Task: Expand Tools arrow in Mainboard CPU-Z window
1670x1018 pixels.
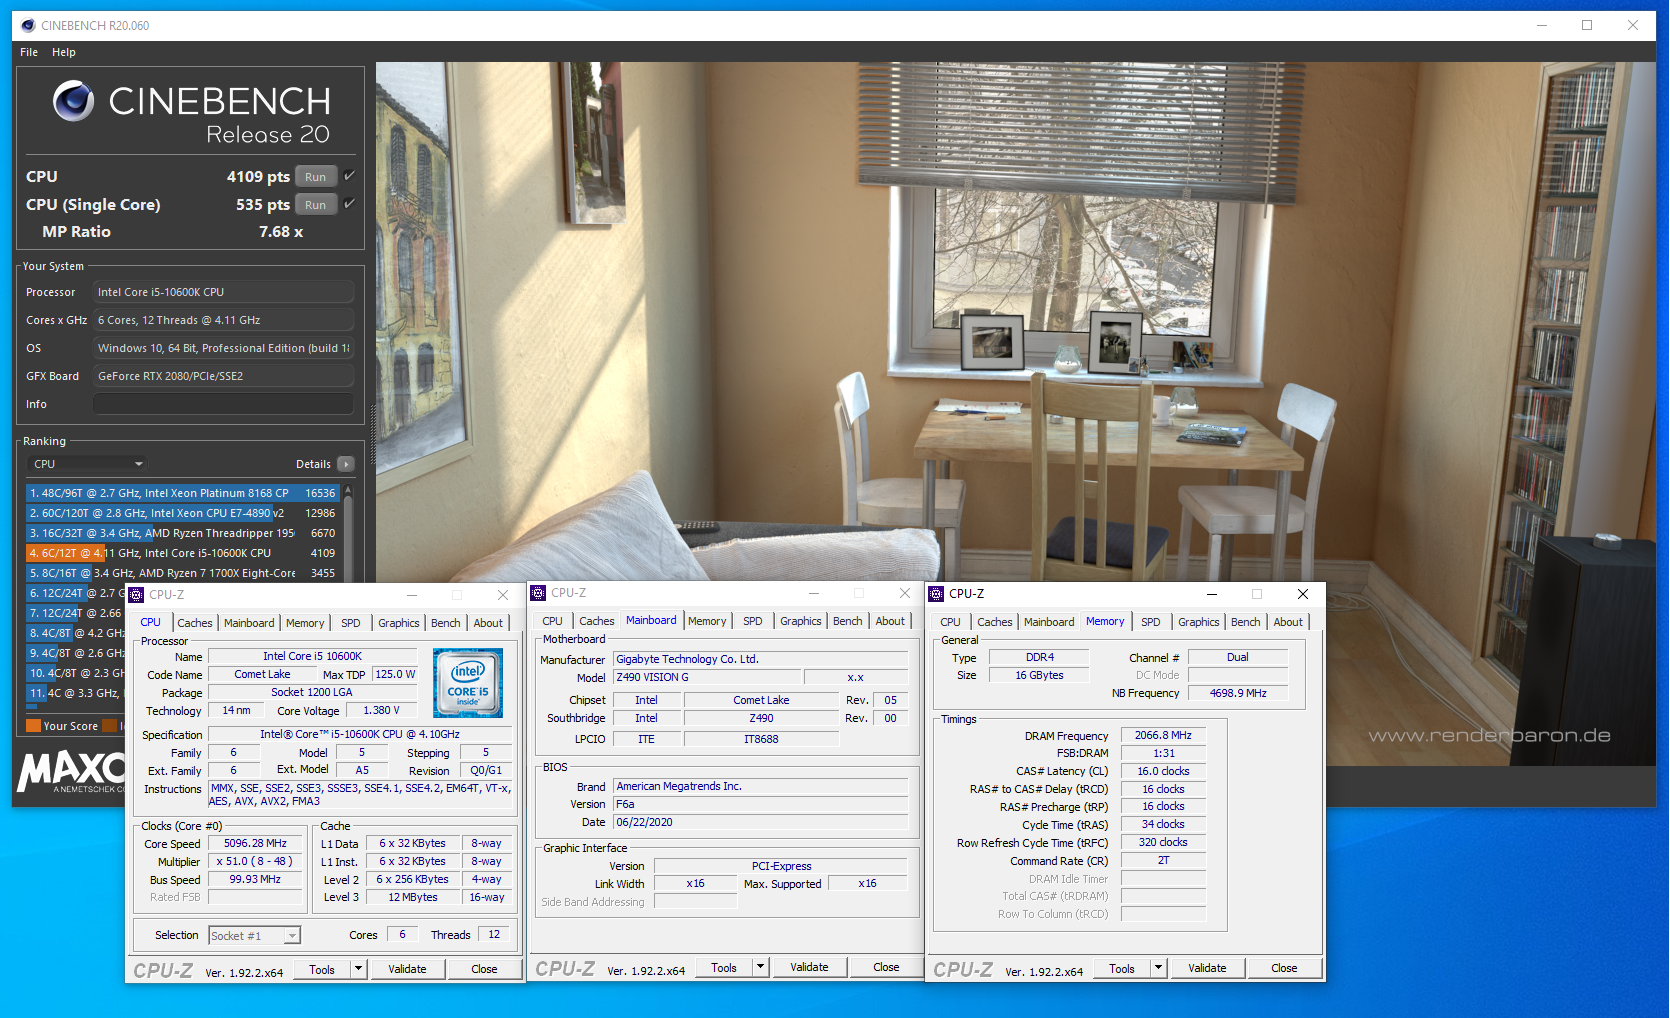Action: [761, 967]
